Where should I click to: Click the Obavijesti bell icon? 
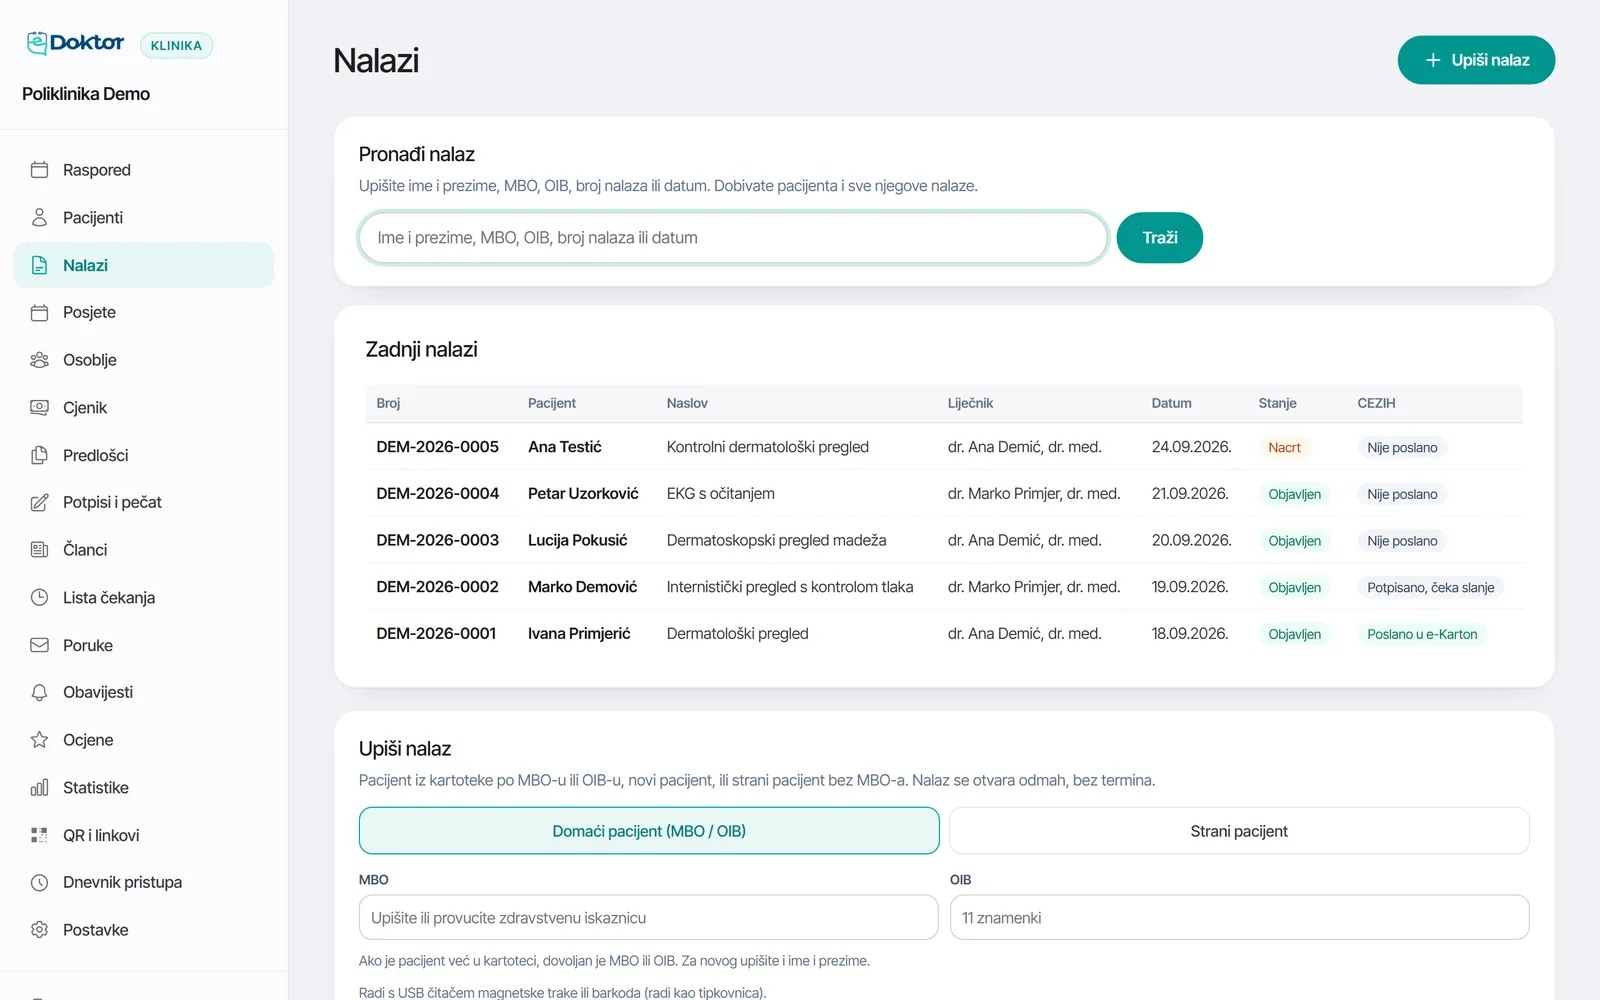(x=39, y=692)
